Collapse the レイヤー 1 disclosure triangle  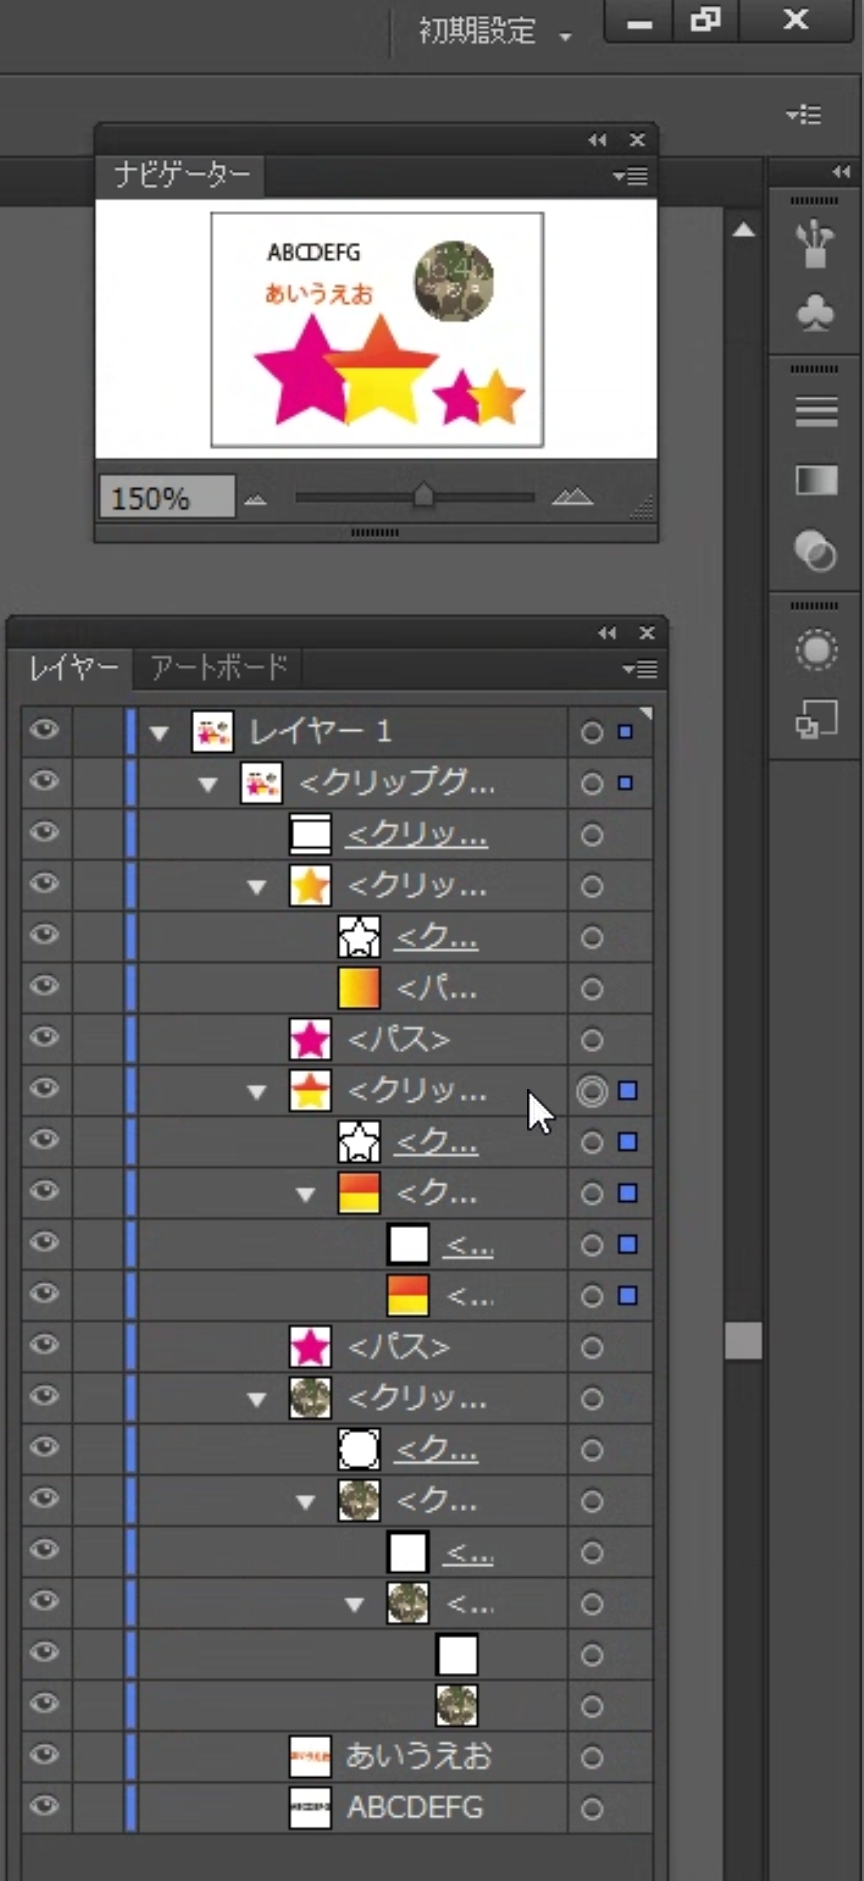159,733
